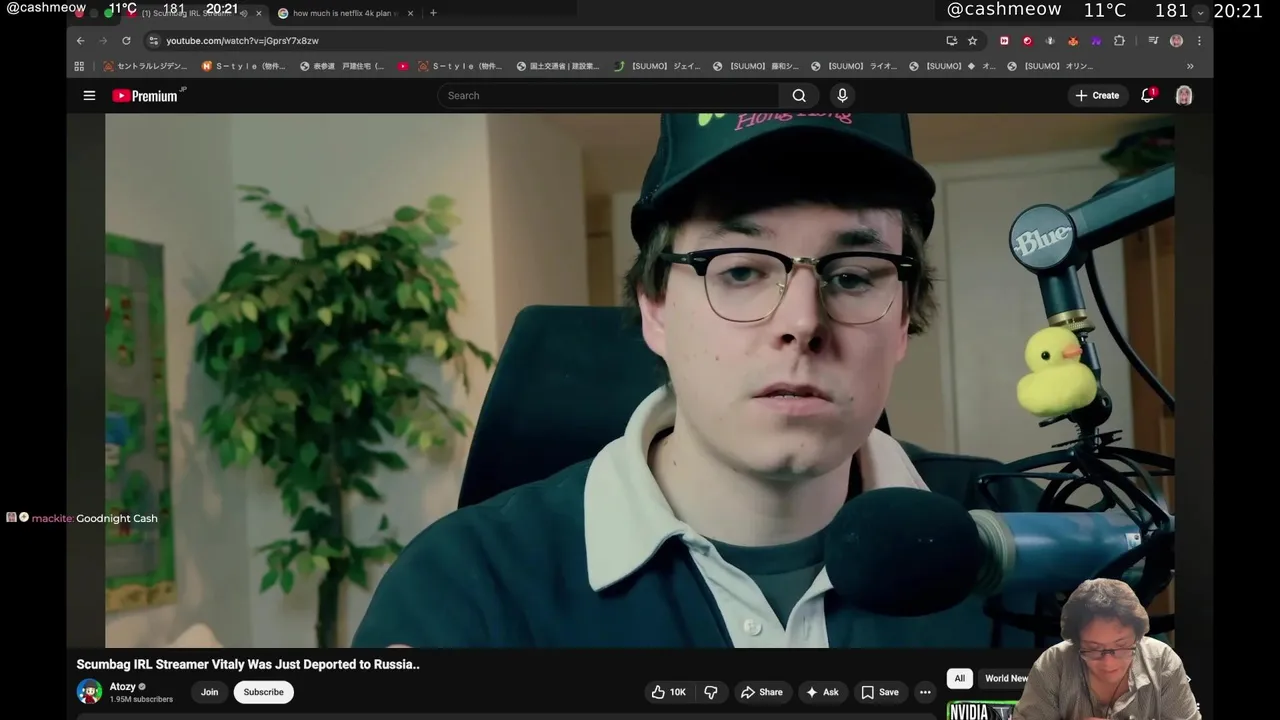
Task: Open a new browser tab with plus
Action: (x=433, y=13)
